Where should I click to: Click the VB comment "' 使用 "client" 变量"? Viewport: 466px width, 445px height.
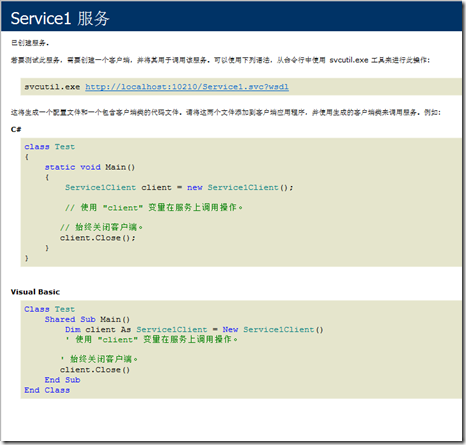click(x=151, y=340)
